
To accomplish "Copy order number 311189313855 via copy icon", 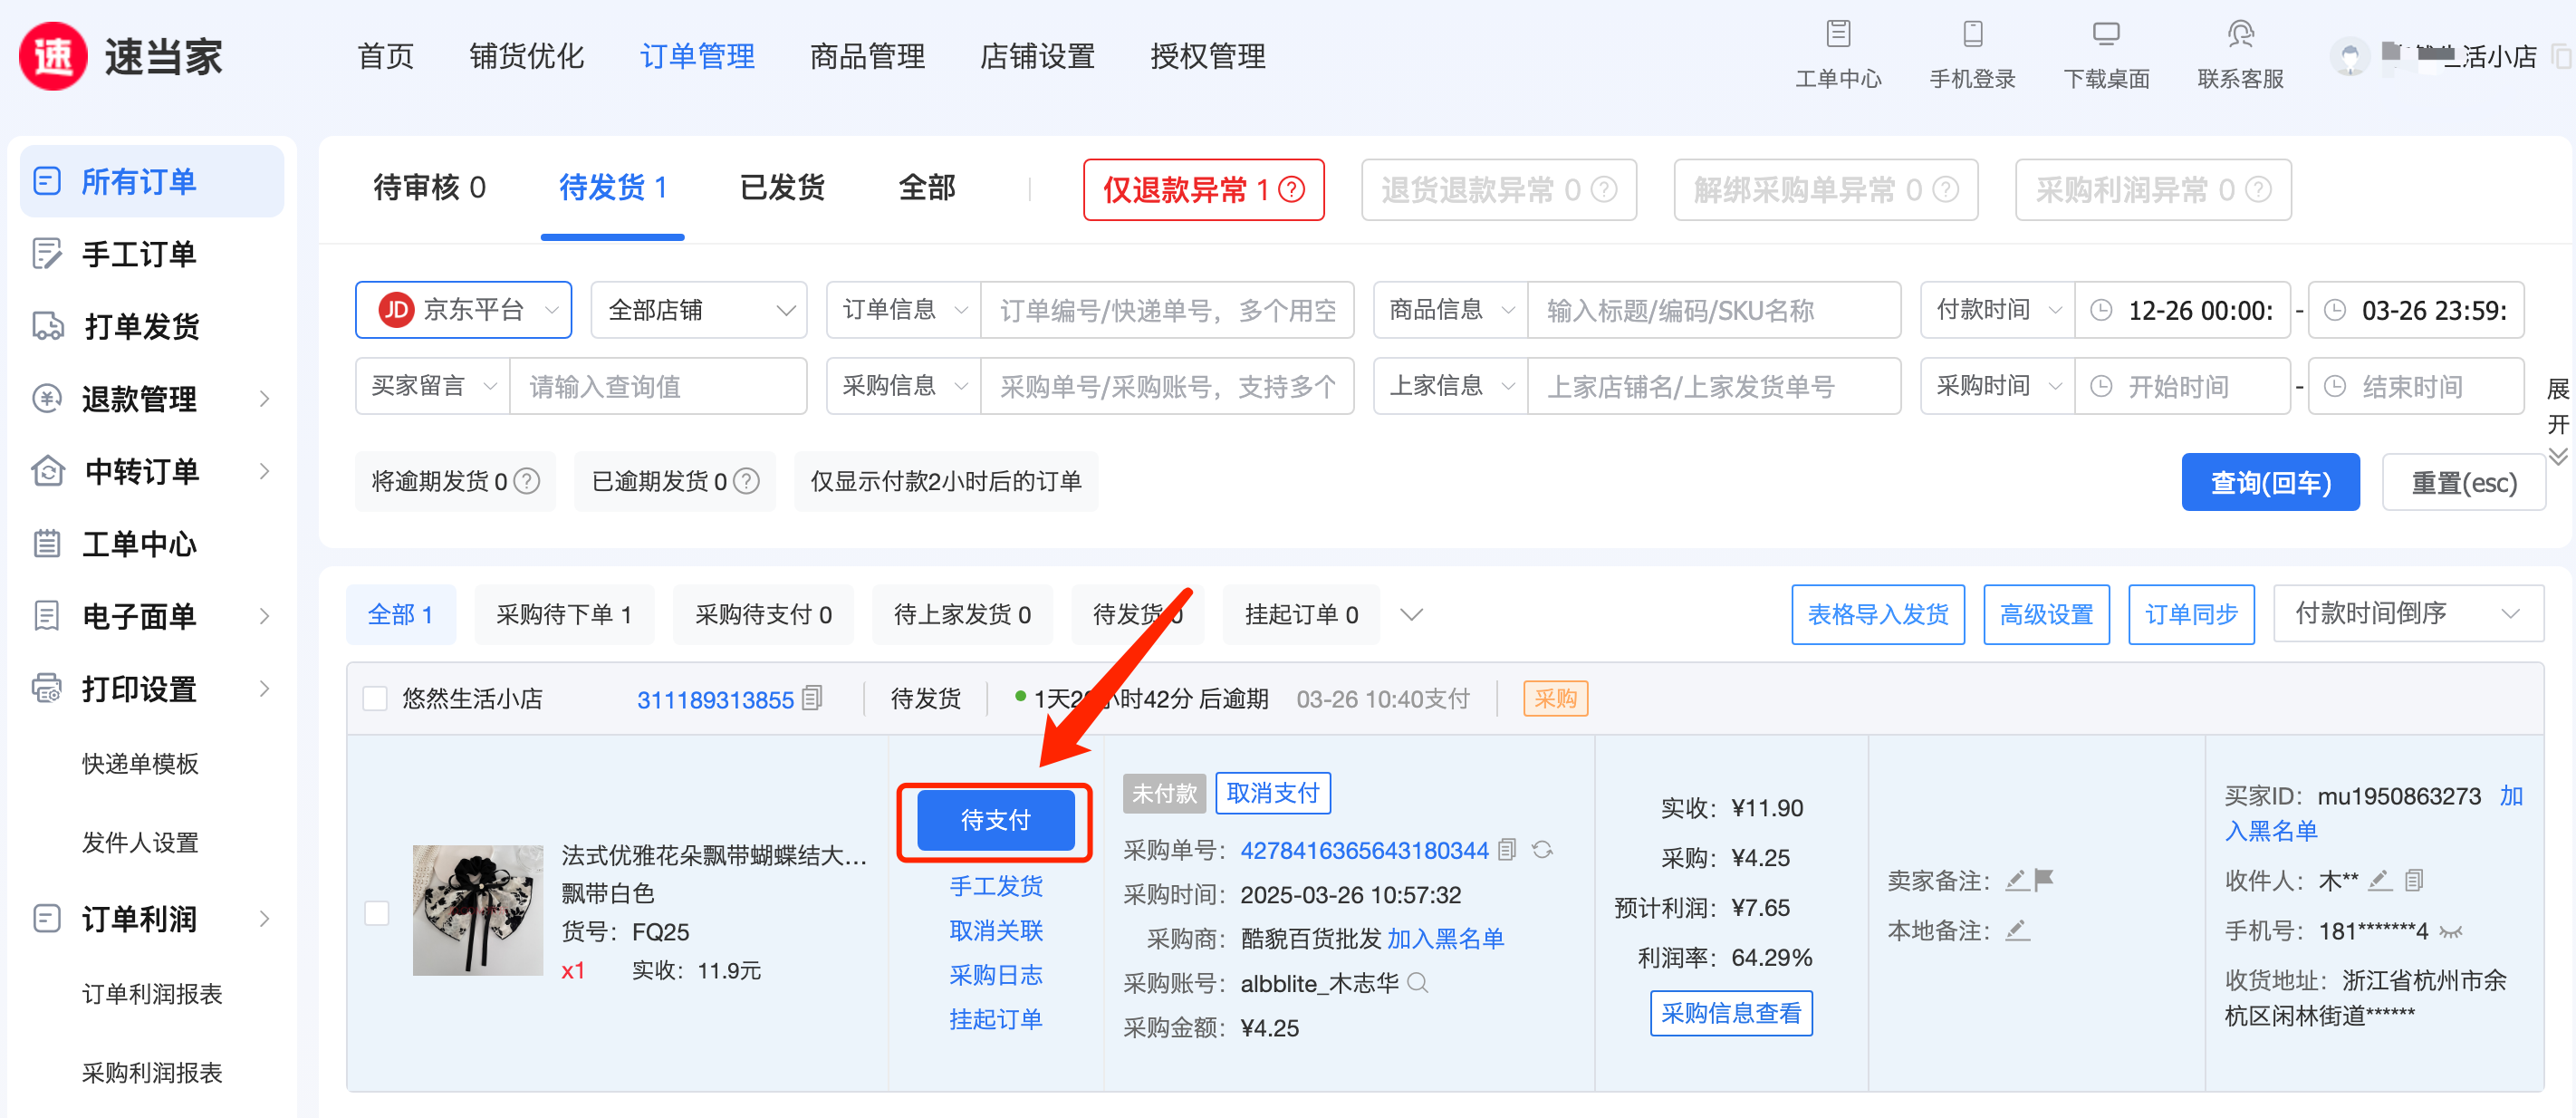I will pyautogui.click(x=812, y=698).
